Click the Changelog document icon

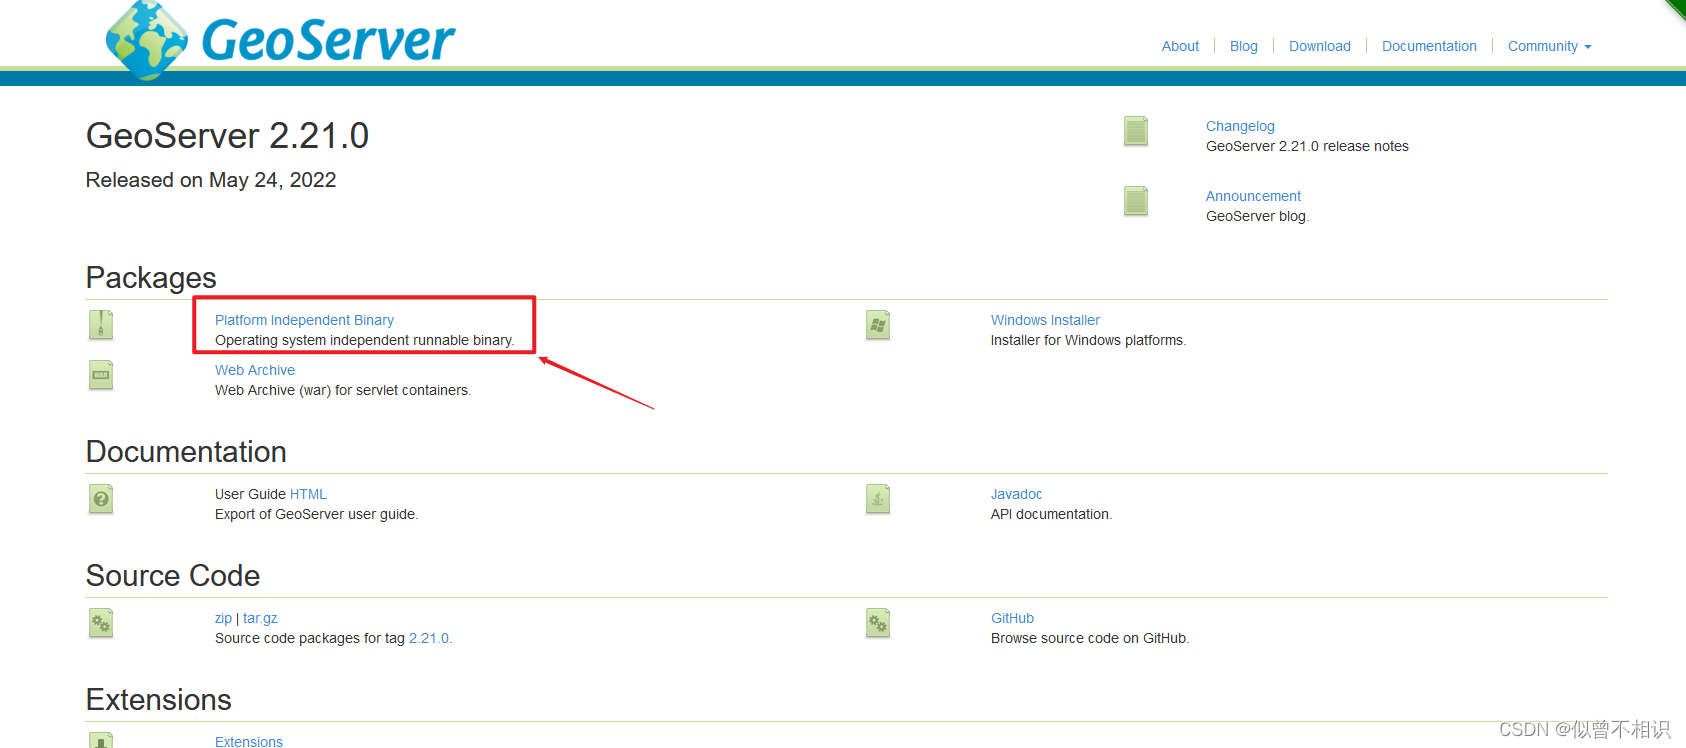click(x=1136, y=131)
